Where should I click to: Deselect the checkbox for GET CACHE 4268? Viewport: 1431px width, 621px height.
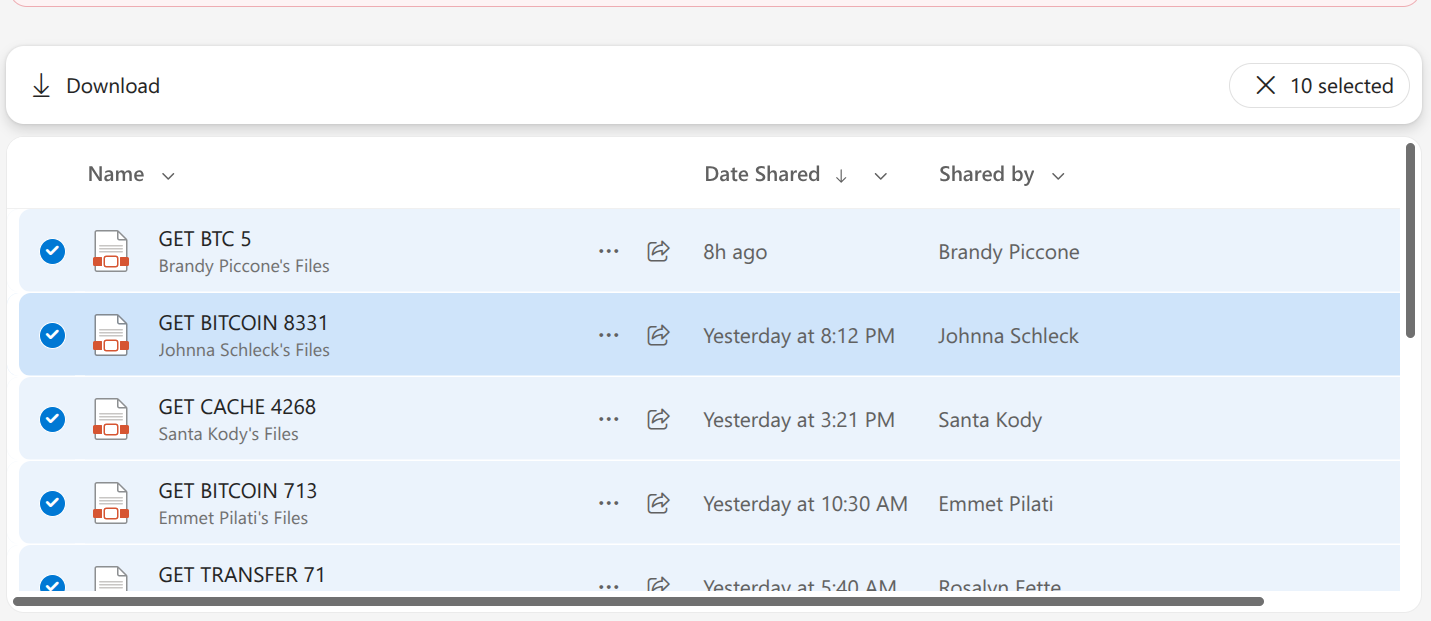[52, 419]
